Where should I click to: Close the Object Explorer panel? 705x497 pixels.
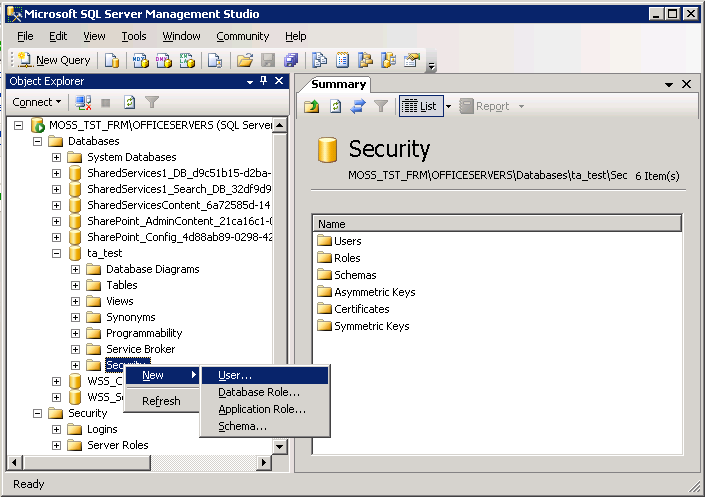(x=279, y=81)
